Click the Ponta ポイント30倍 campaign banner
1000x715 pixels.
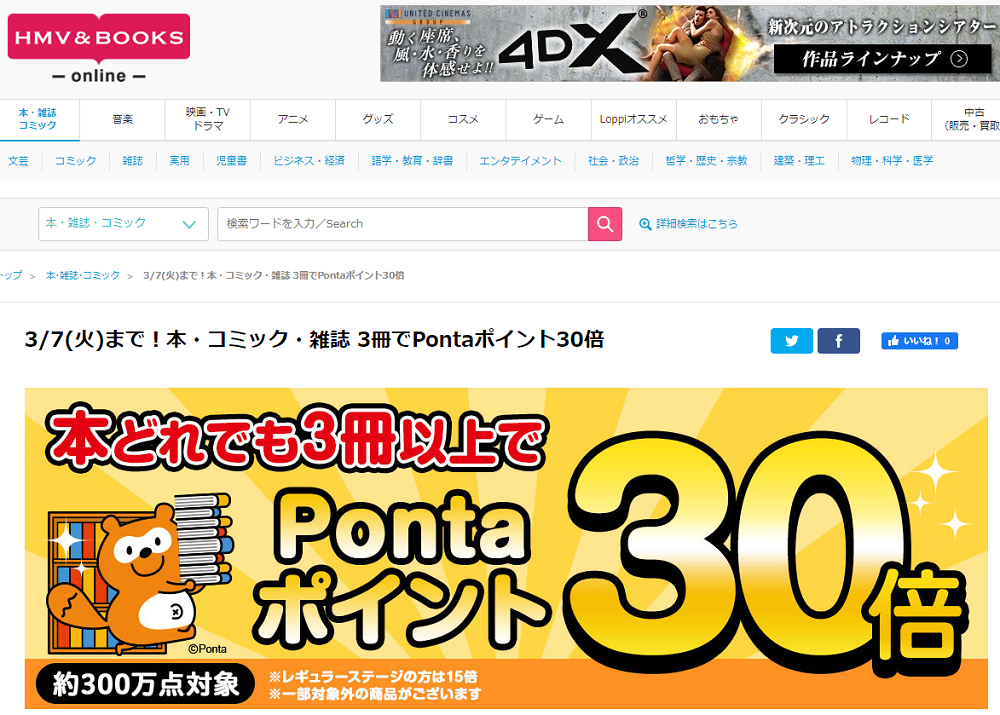[506, 549]
